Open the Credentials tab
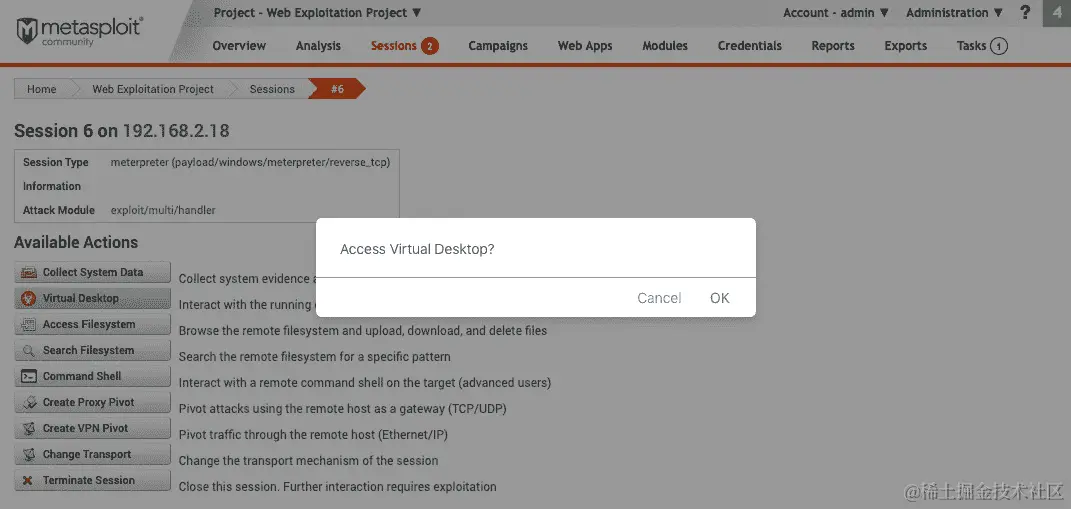Image resolution: width=1071 pixels, height=509 pixels. point(749,46)
